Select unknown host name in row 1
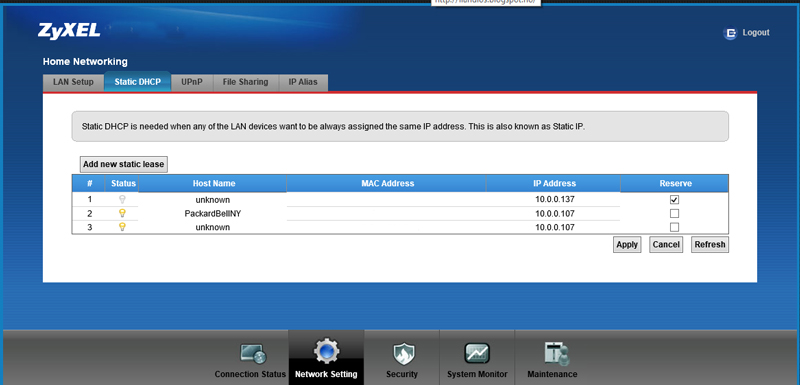 [x=213, y=200]
